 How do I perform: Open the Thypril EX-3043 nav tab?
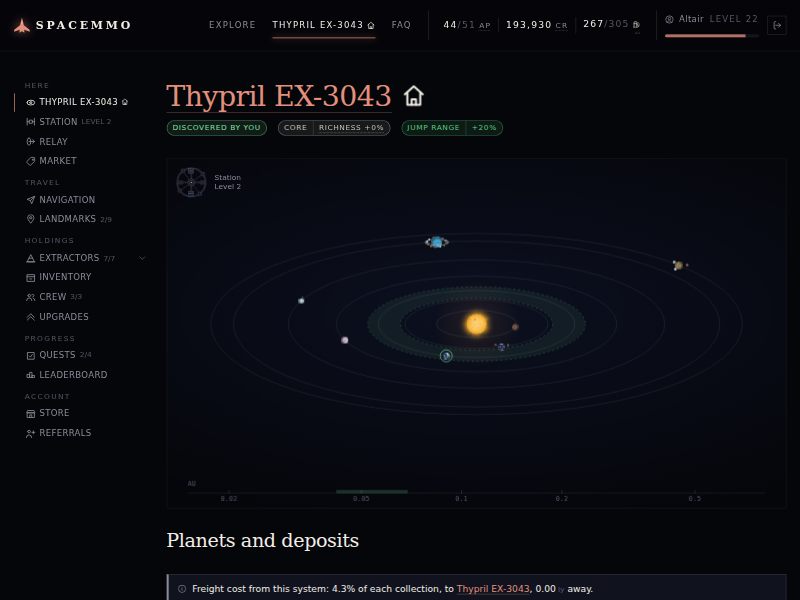point(323,24)
